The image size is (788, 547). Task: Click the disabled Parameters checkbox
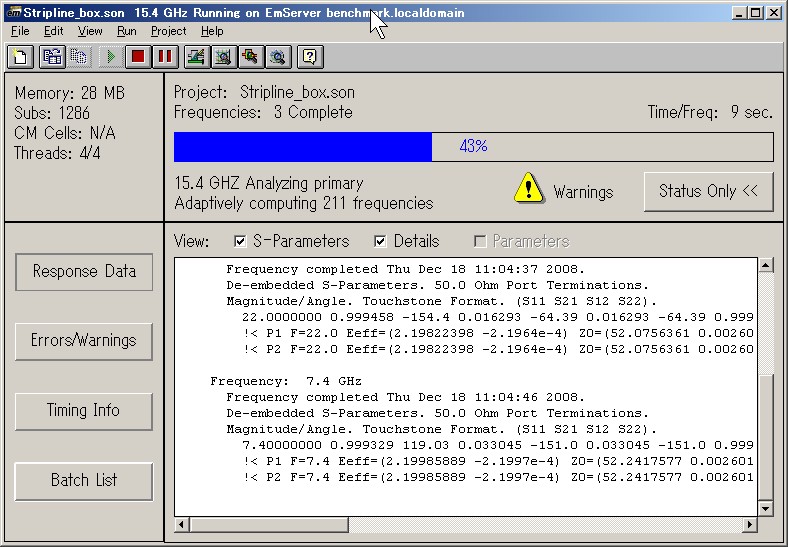[x=480, y=242]
